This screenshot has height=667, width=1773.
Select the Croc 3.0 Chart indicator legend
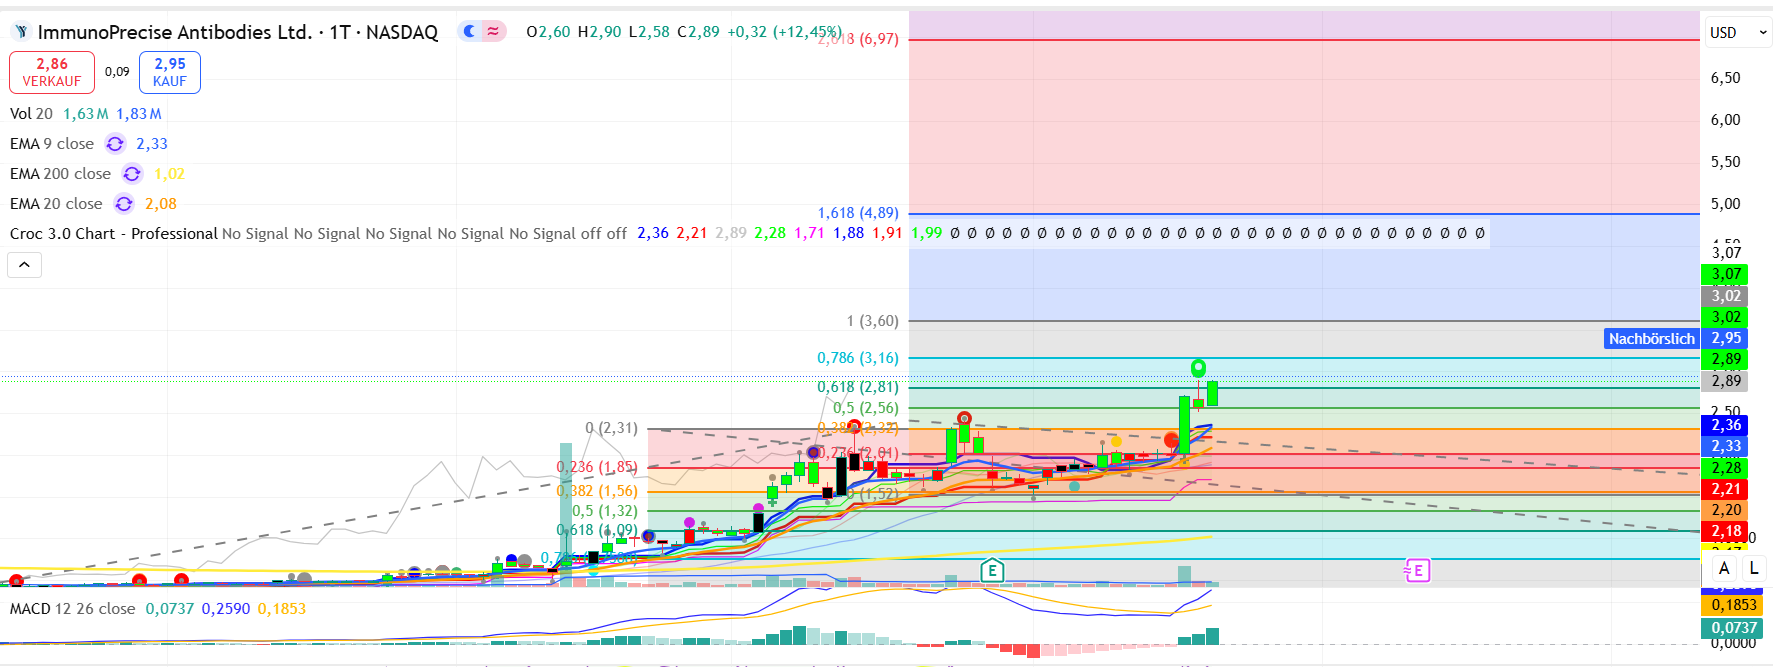pos(113,234)
